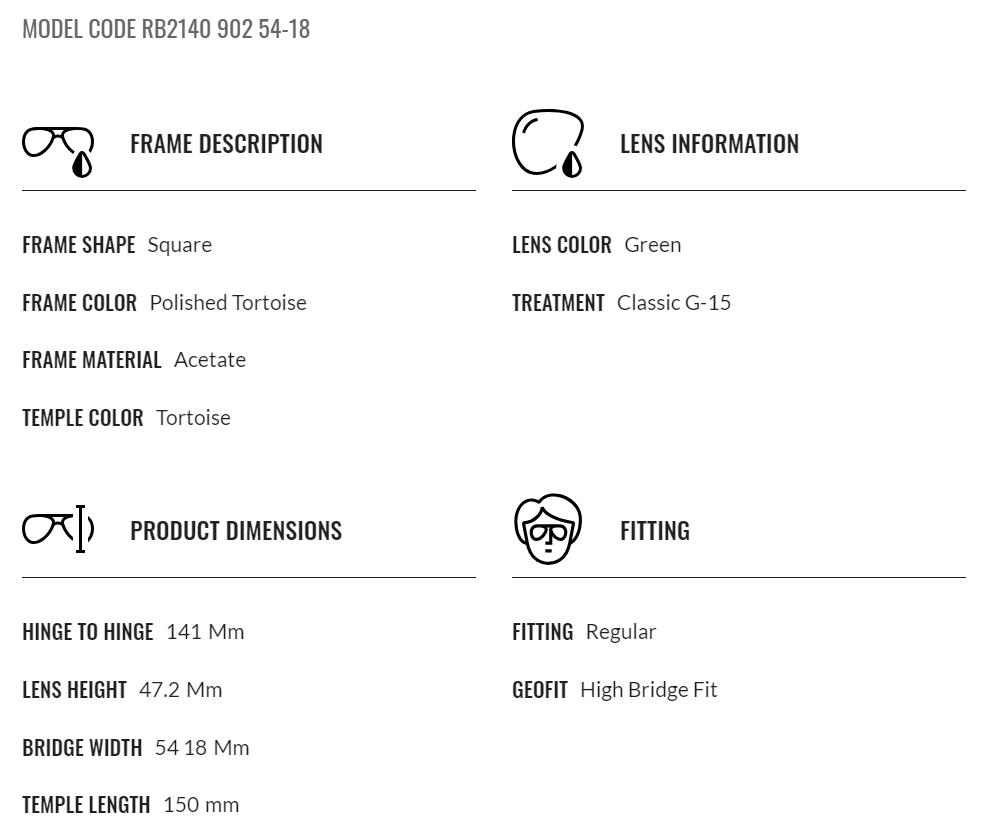994x835 pixels.
Task: Click the Lens Color Green value
Action: coord(653,245)
